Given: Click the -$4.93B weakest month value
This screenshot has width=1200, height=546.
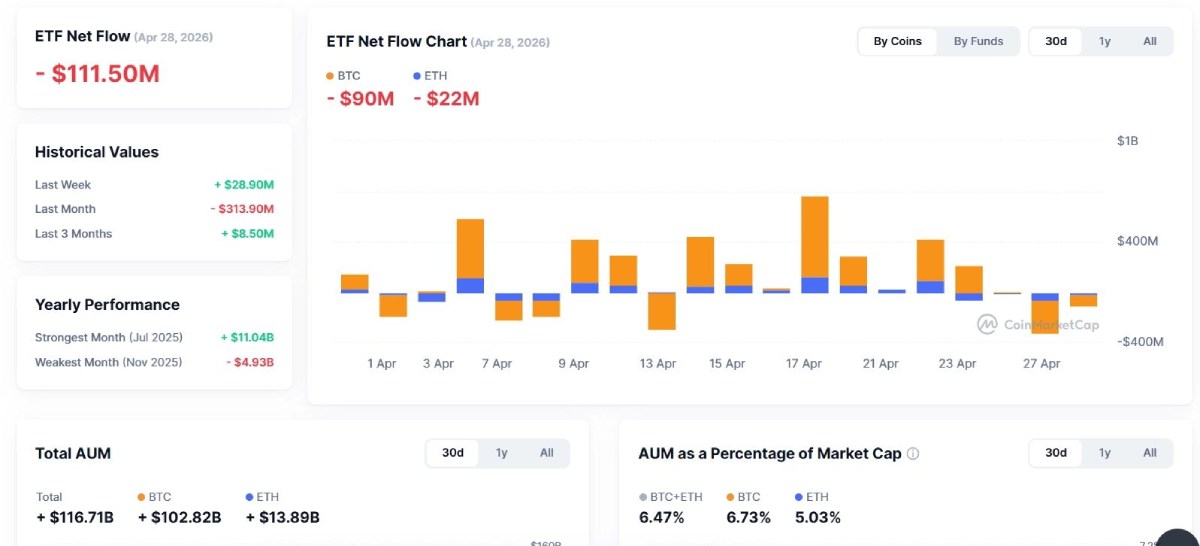Looking at the screenshot, I should (x=249, y=362).
